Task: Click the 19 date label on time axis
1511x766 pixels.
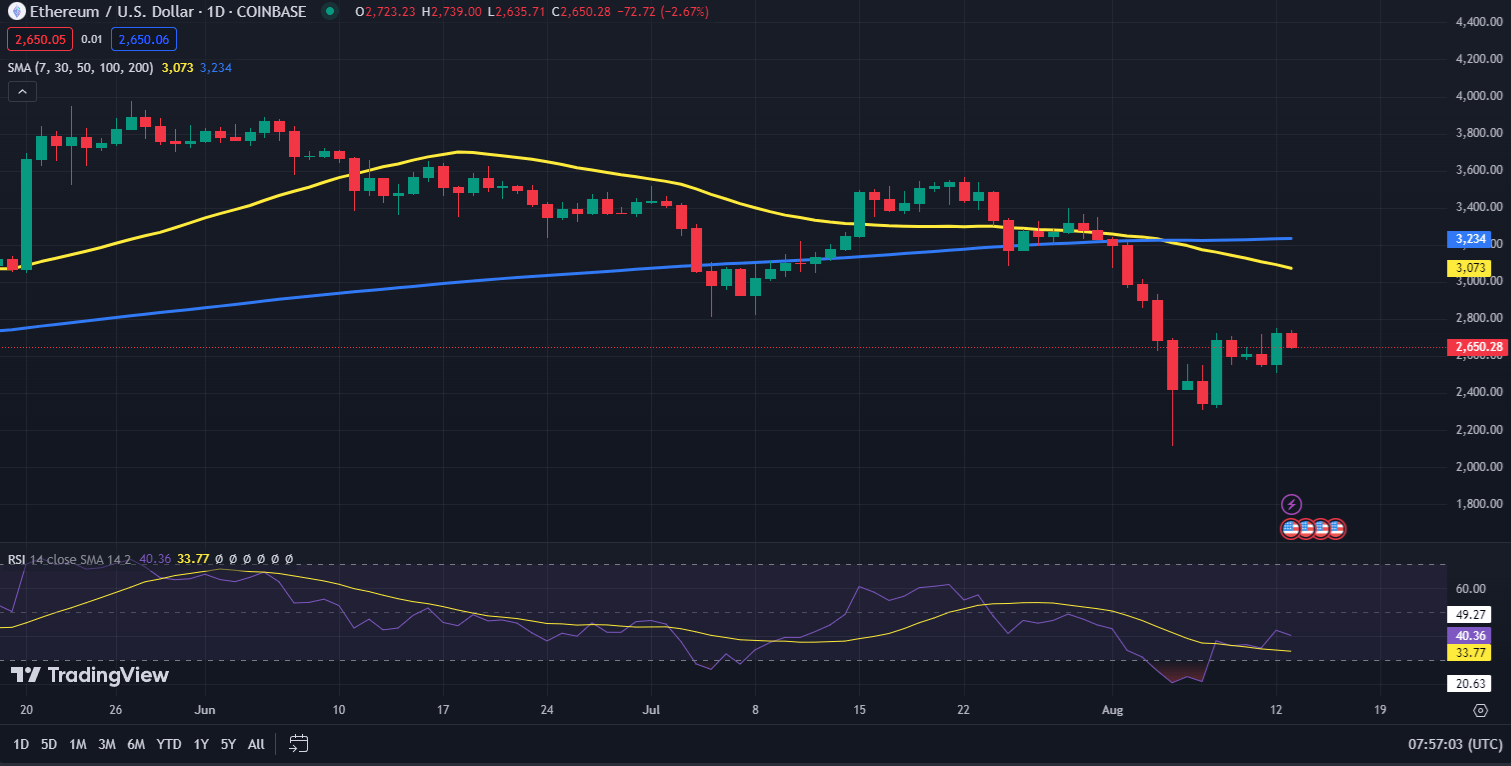Action: (1381, 710)
